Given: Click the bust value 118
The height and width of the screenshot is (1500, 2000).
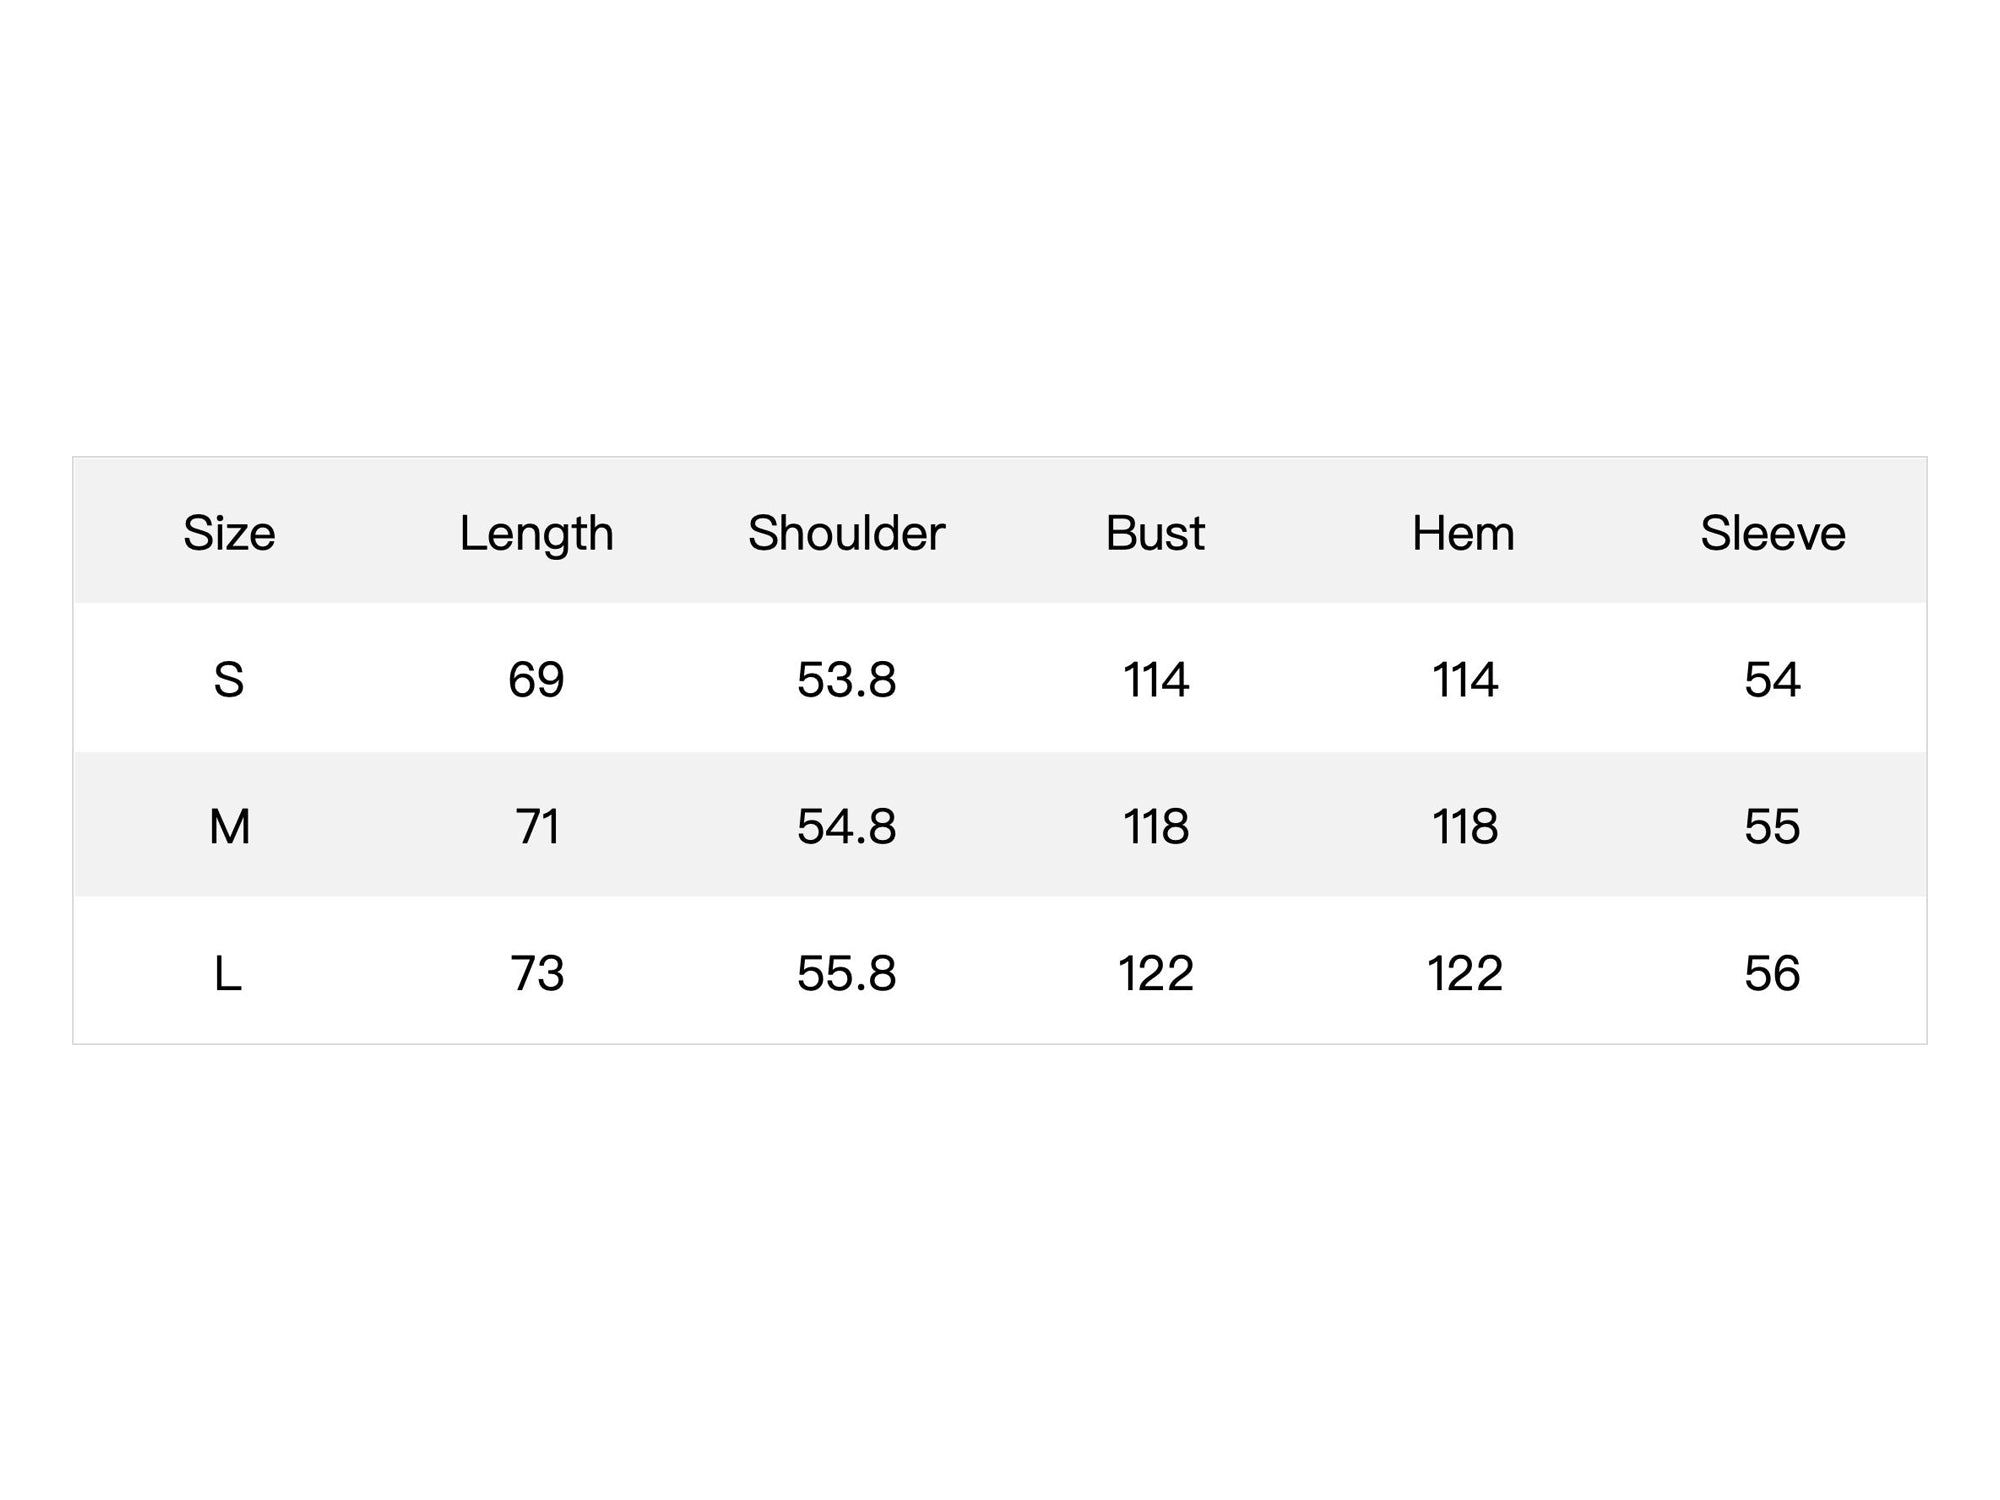Looking at the screenshot, I should pyautogui.click(x=1156, y=827).
